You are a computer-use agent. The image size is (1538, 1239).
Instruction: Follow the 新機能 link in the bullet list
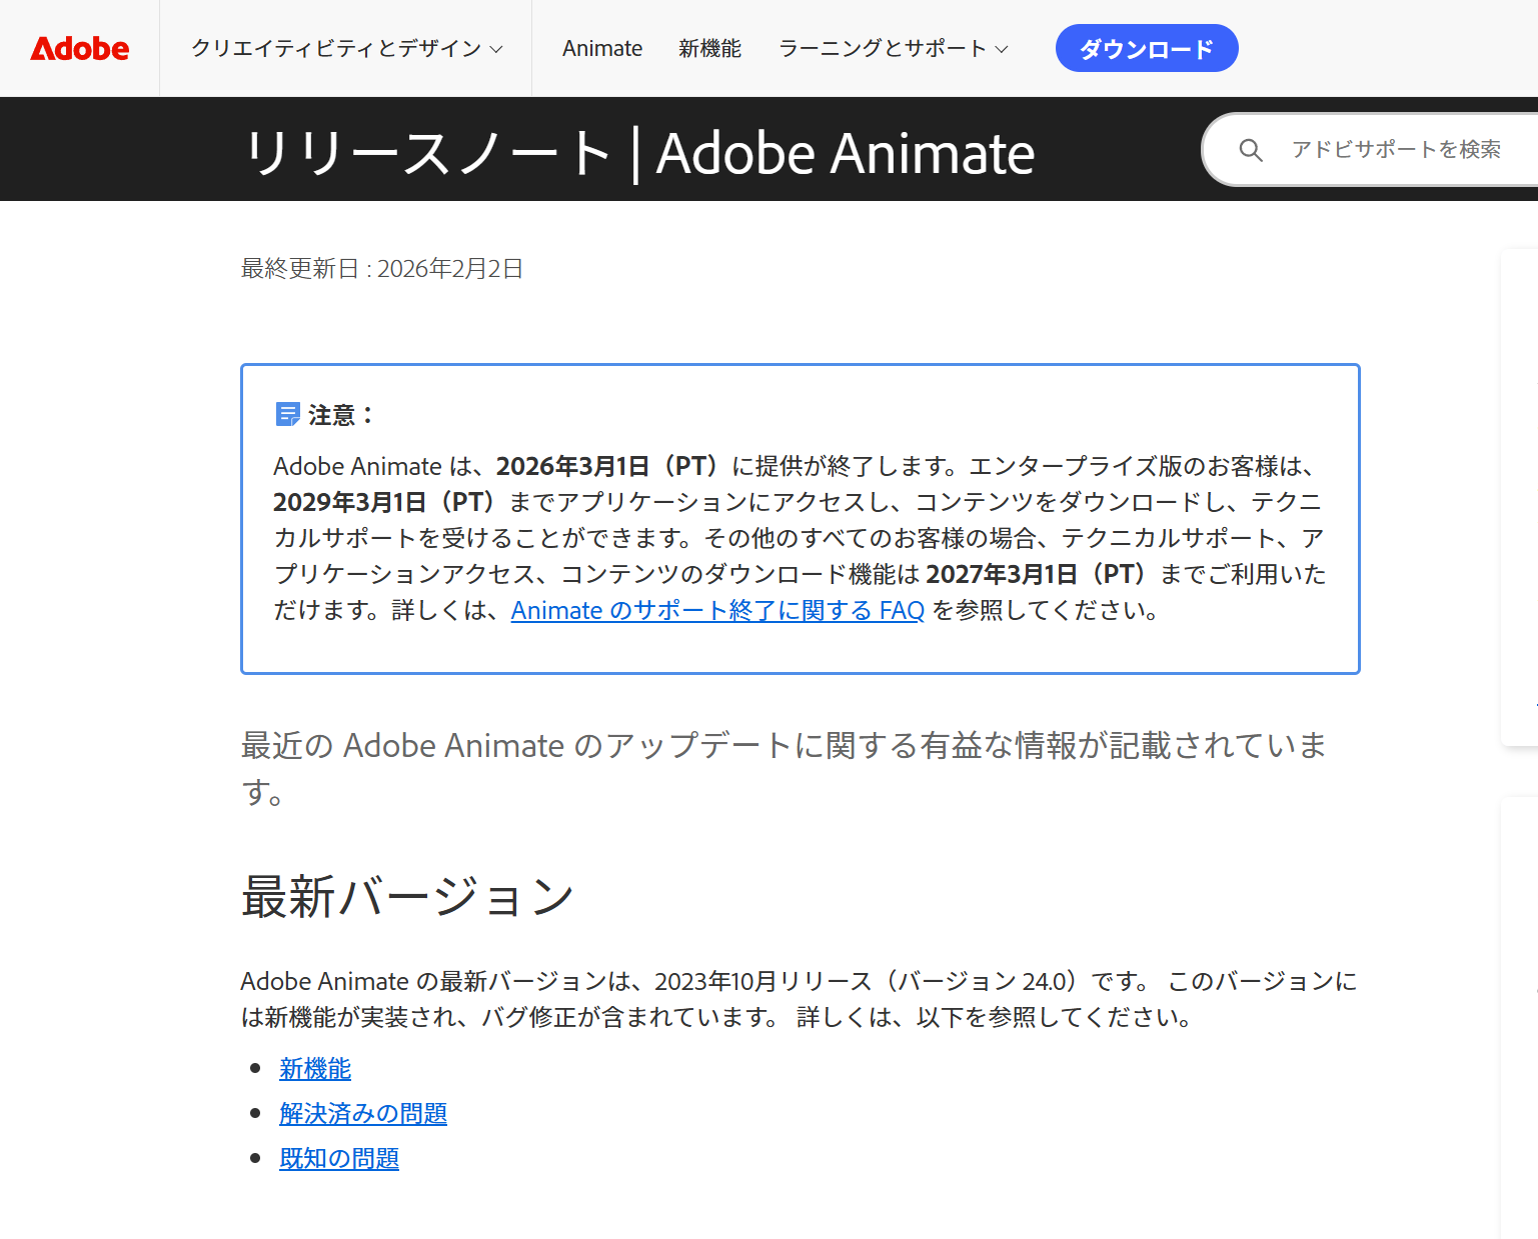coord(315,1068)
